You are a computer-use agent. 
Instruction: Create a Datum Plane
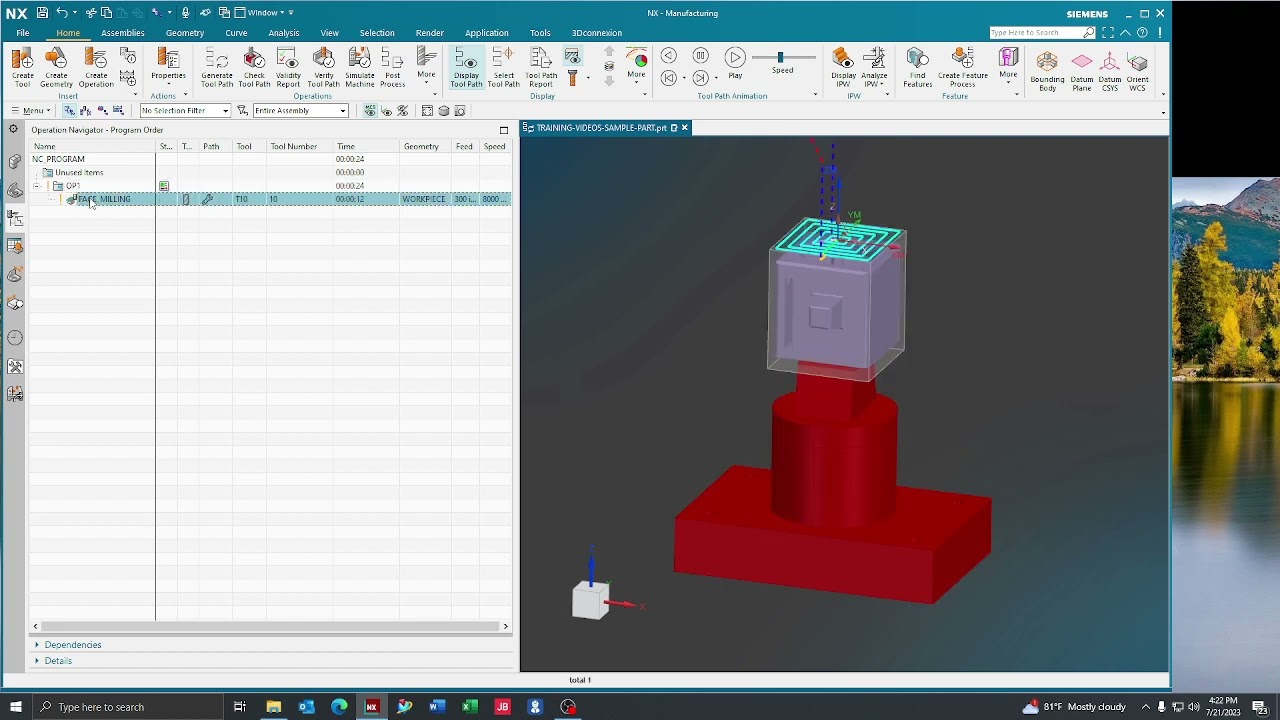coord(1082,71)
